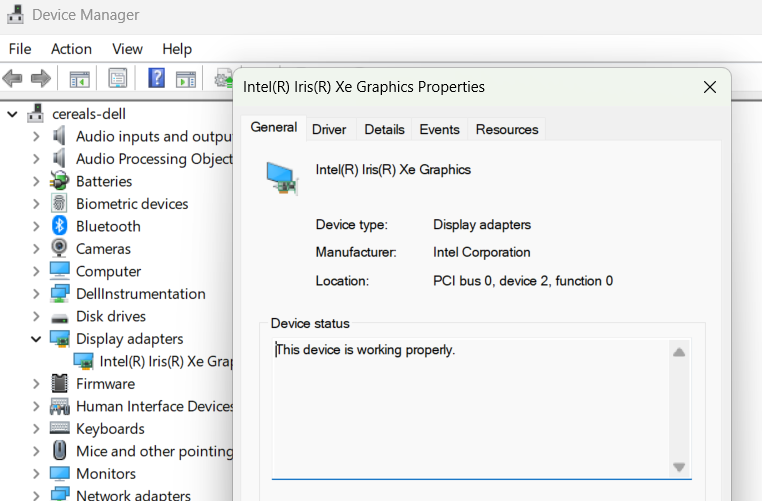Viewport: 762px width, 501px height.
Task: Click the Display adapters device type value
Action: pos(482,225)
